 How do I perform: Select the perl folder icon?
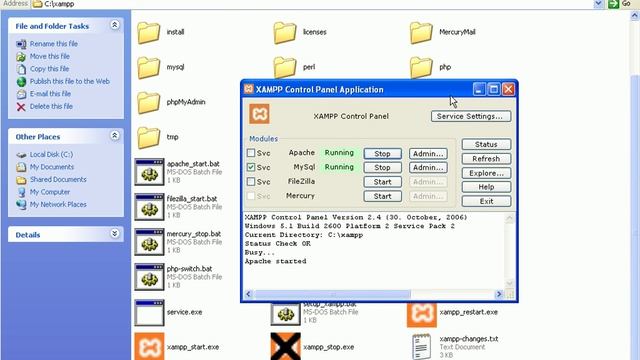click(x=284, y=67)
